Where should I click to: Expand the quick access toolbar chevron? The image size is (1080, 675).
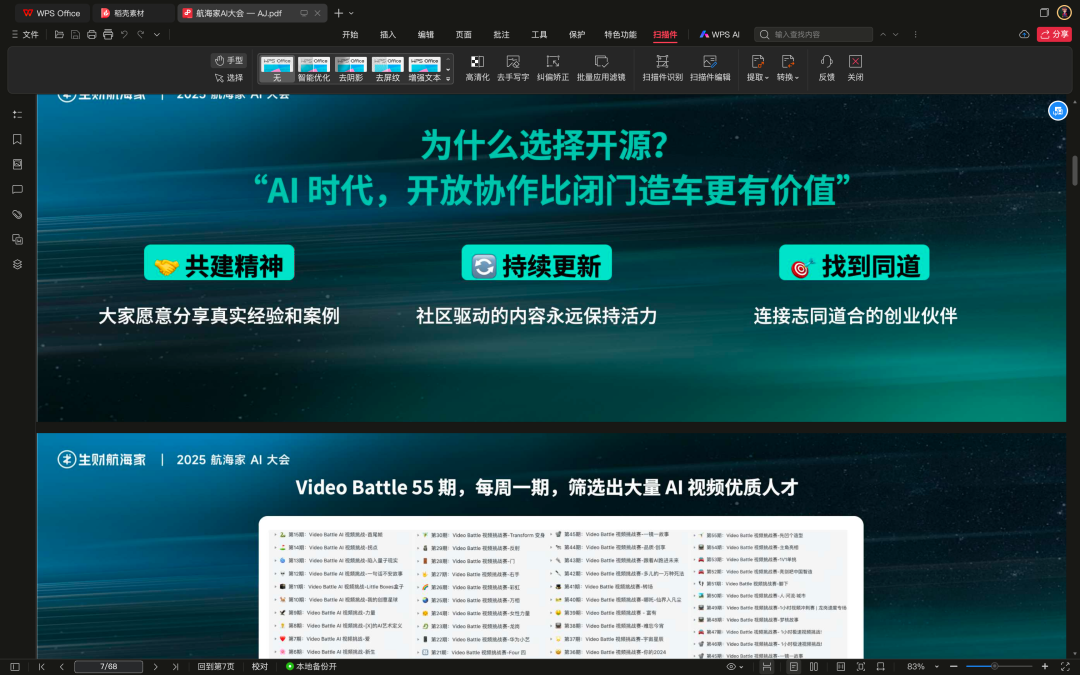[157, 34]
